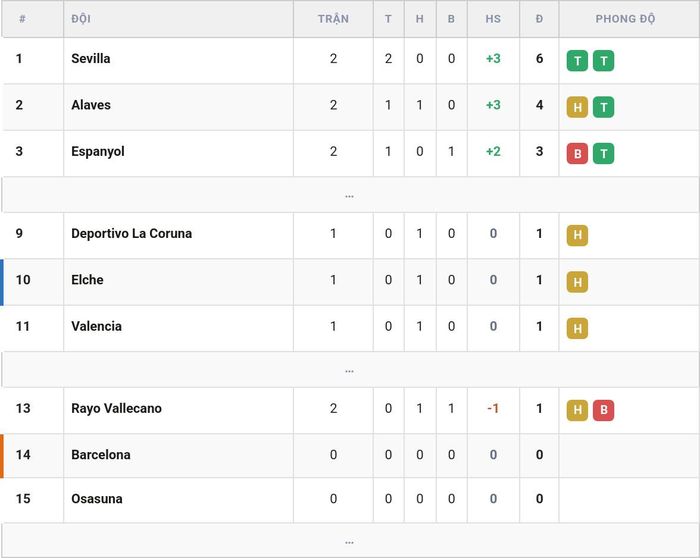This screenshot has width=700, height=558.
Task: Expand hidden rows between Valencia and Rayo Vallecano
Action: pos(350,370)
